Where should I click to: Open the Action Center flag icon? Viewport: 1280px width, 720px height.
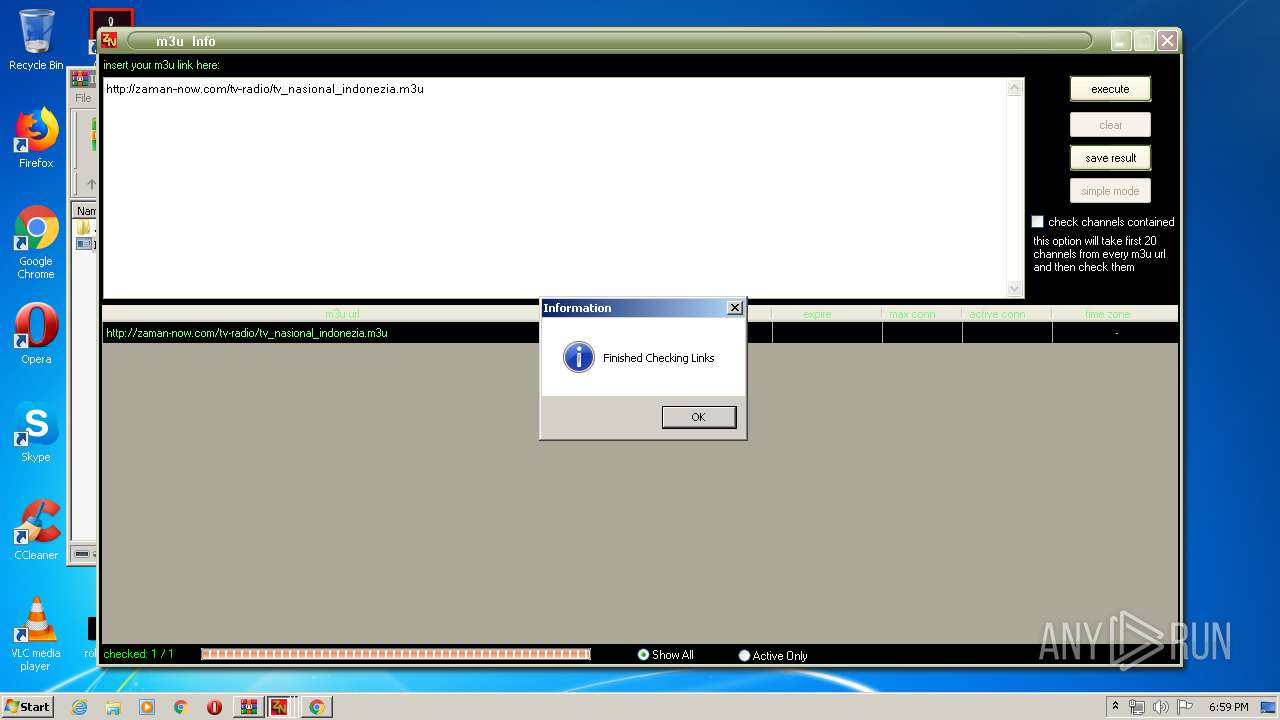pyautogui.click(x=1185, y=707)
